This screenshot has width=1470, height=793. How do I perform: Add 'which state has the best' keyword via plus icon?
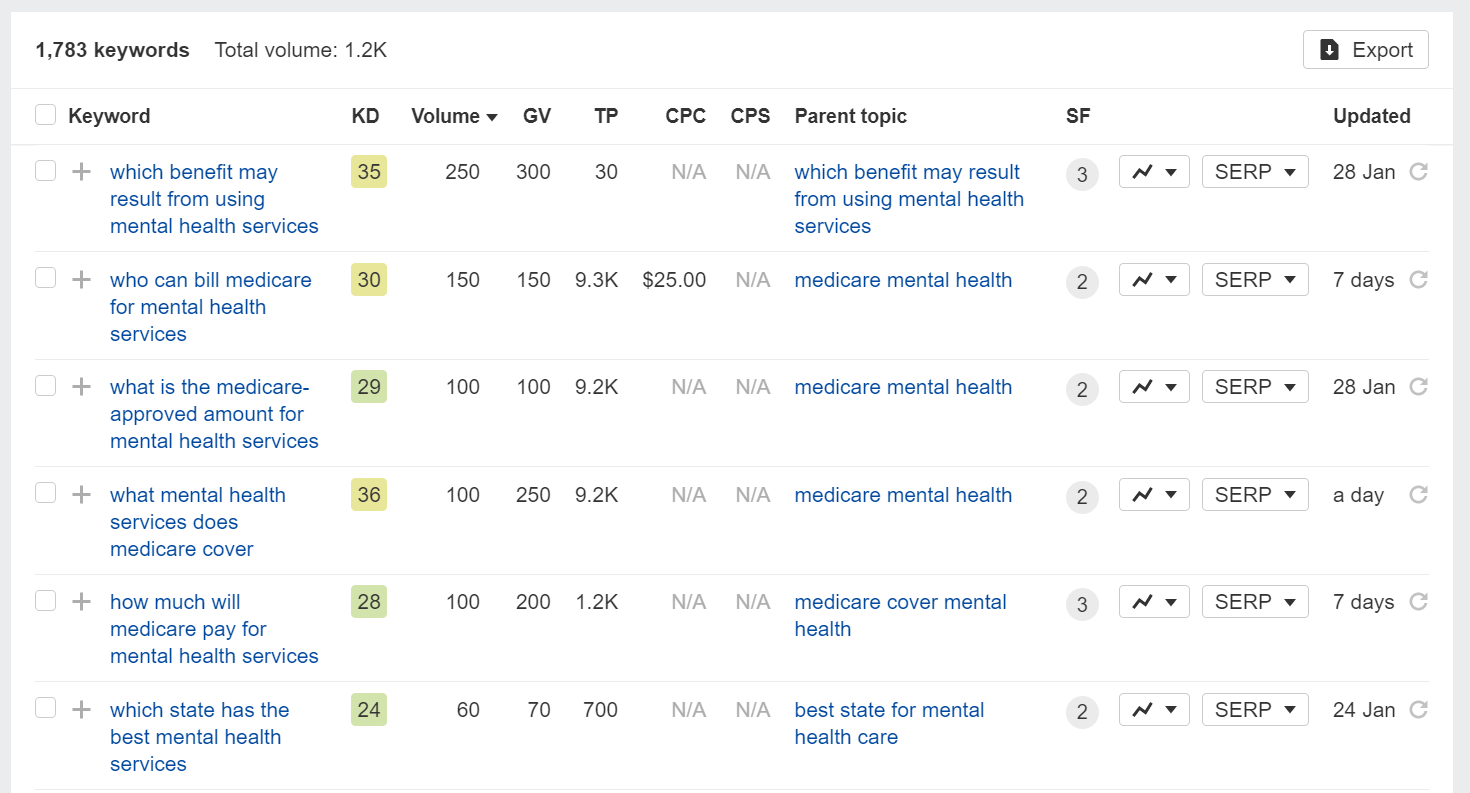click(x=81, y=710)
